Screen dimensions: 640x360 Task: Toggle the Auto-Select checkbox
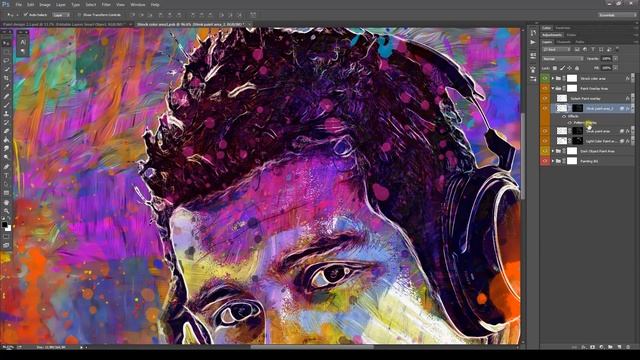(25, 15)
